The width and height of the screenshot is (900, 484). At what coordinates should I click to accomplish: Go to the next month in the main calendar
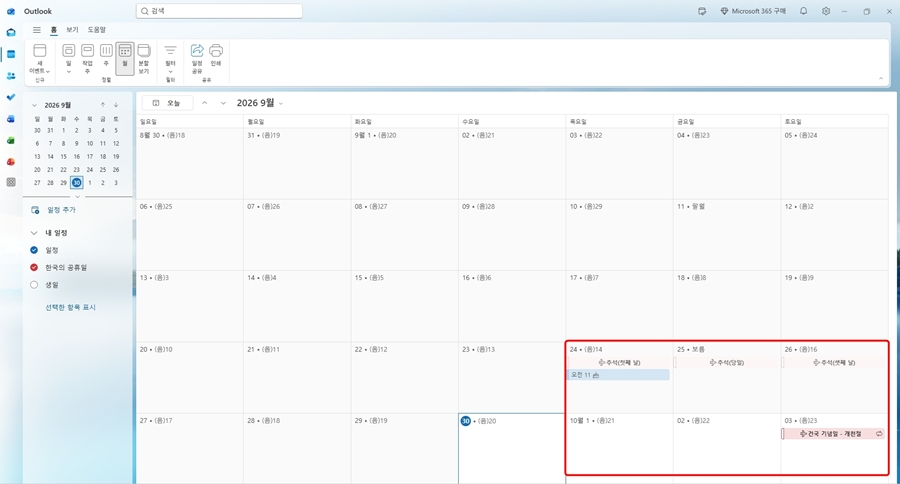(223, 103)
